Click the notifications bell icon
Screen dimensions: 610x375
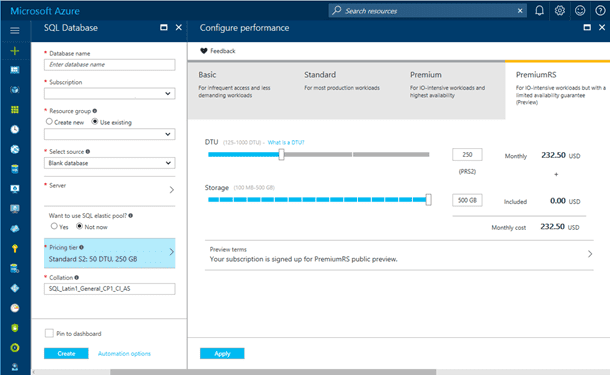tap(539, 11)
